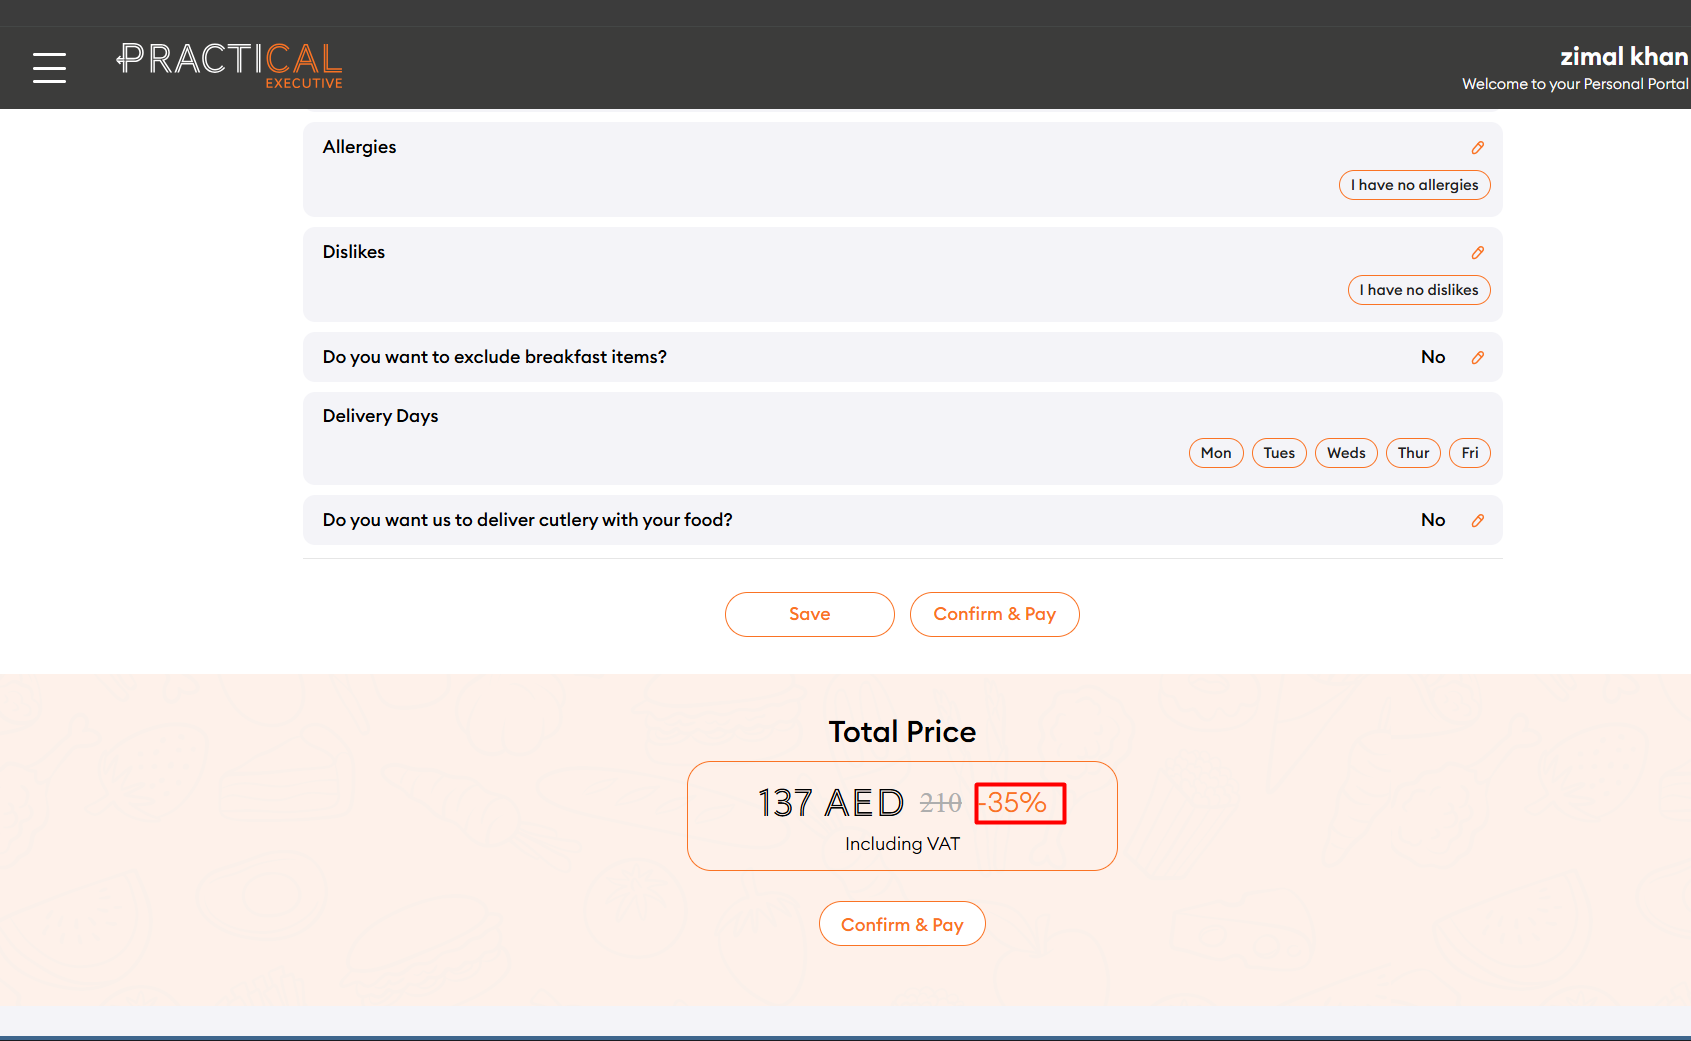Viewport: 1691px width, 1041px height.
Task: Toggle the Fri delivery day
Action: [1469, 453]
